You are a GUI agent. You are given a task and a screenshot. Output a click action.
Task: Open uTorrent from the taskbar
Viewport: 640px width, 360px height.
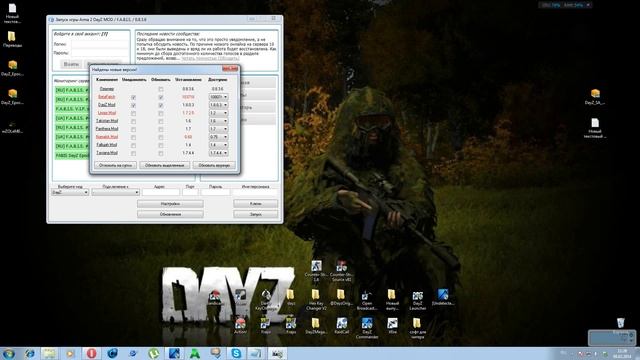[x=153, y=353]
